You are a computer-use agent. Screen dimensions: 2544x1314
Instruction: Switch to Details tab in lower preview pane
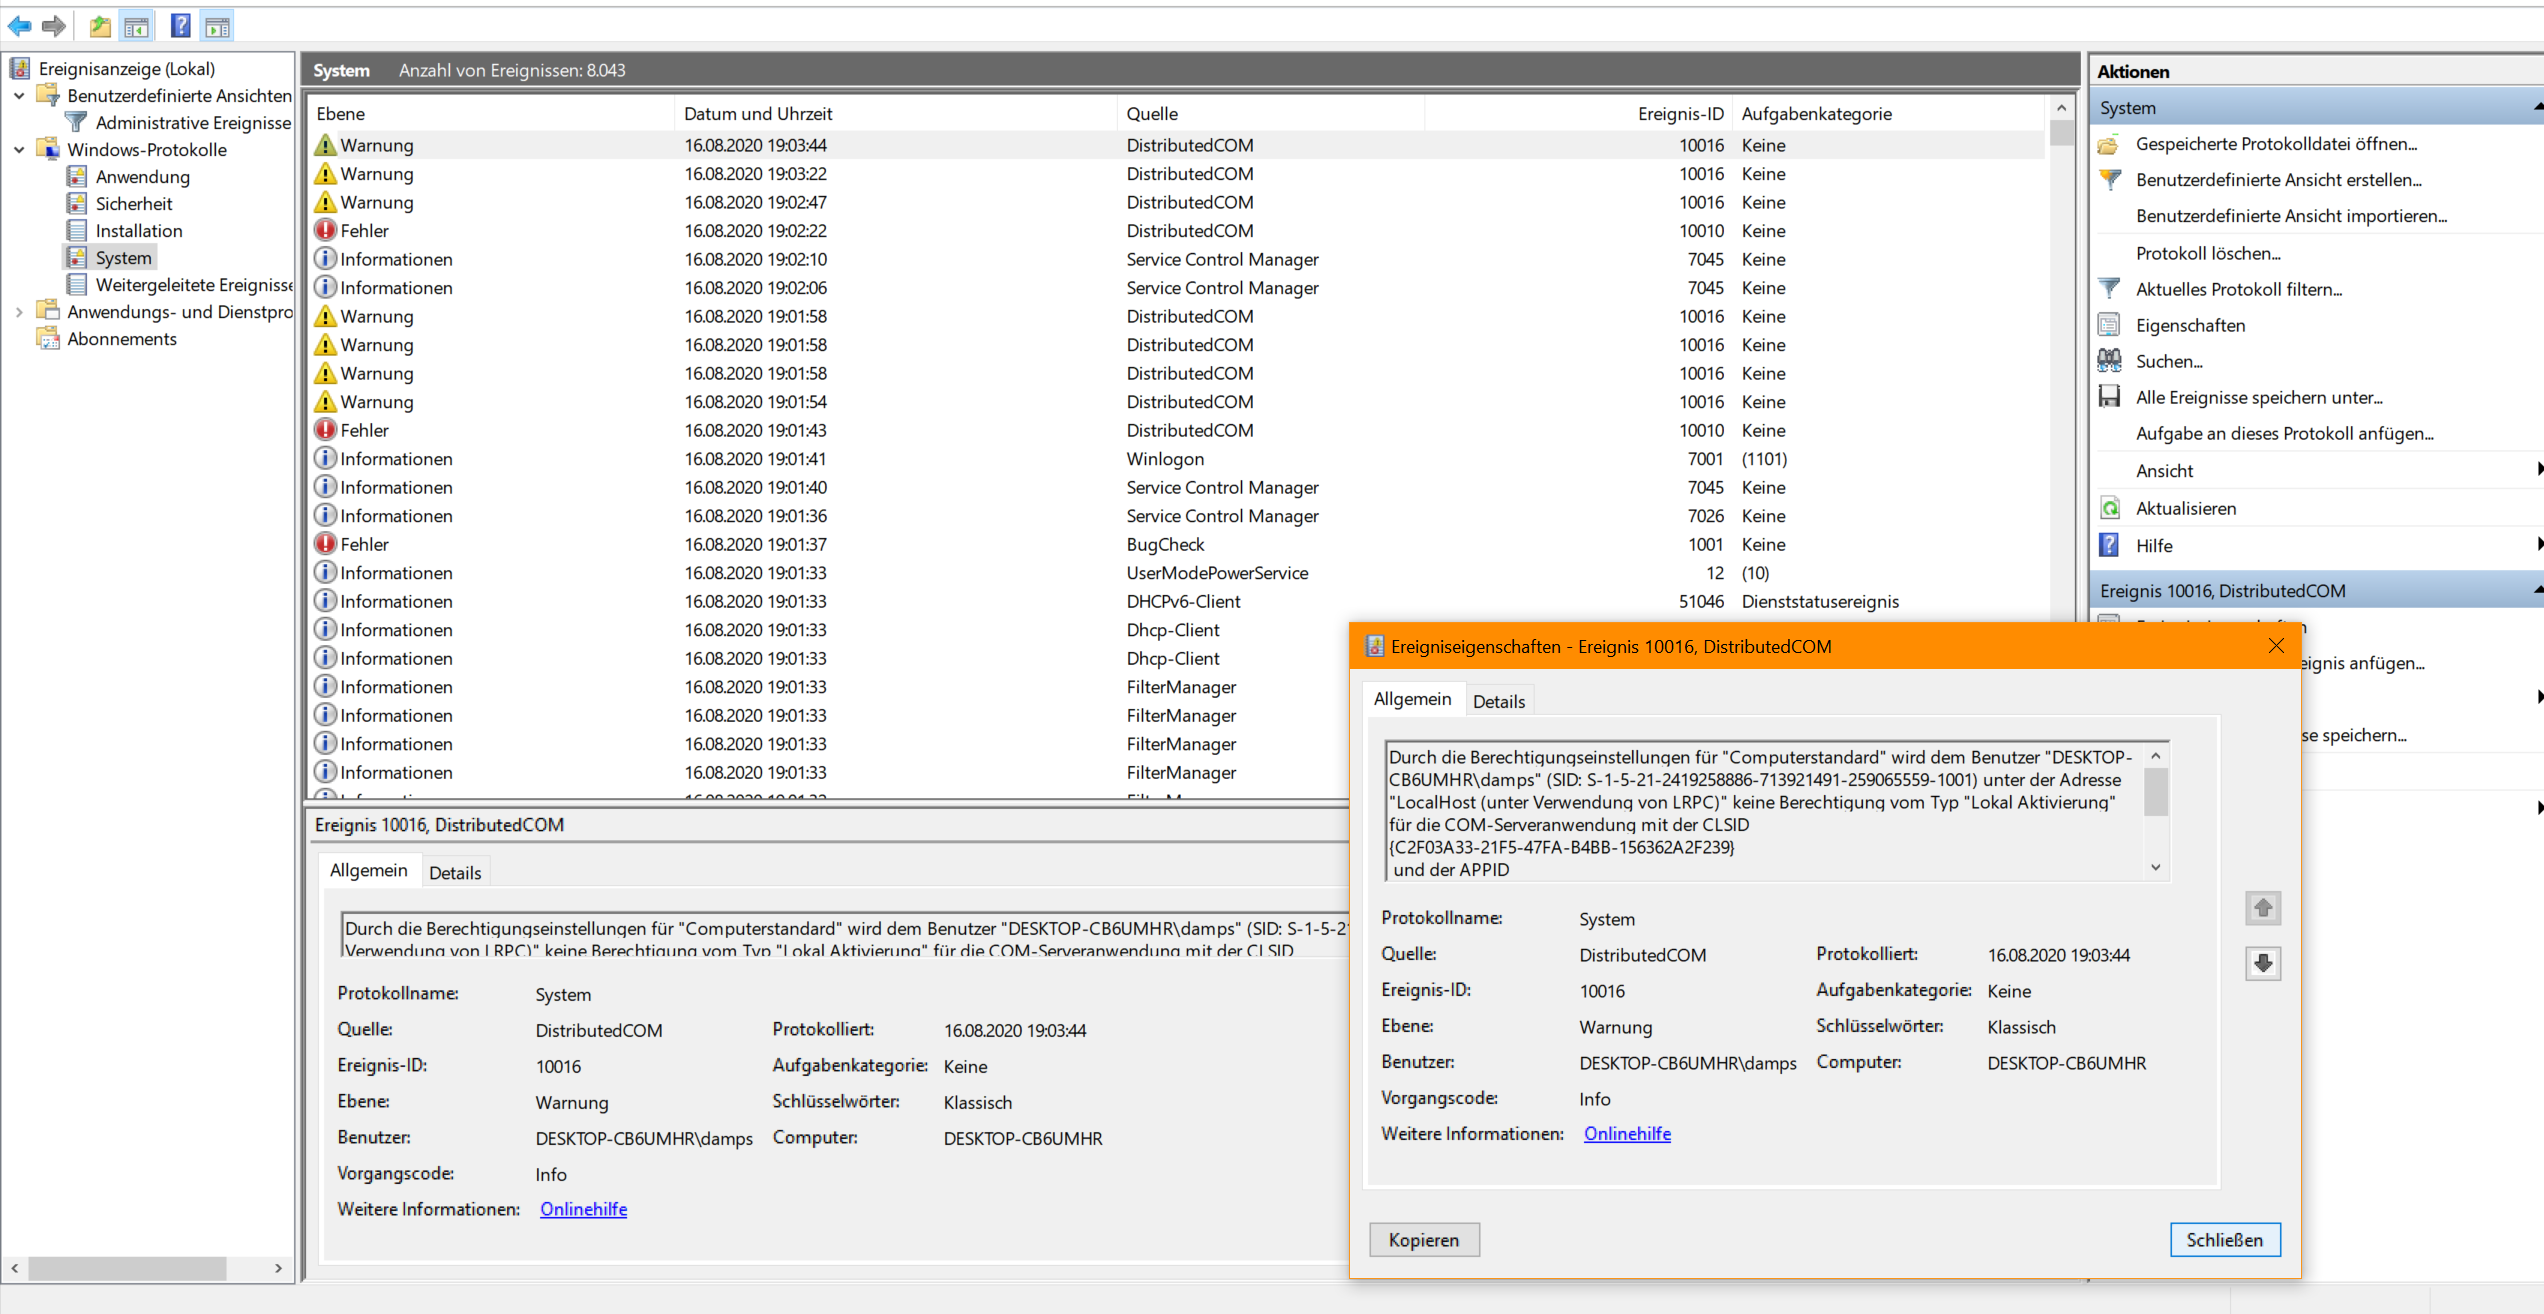[x=455, y=873]
